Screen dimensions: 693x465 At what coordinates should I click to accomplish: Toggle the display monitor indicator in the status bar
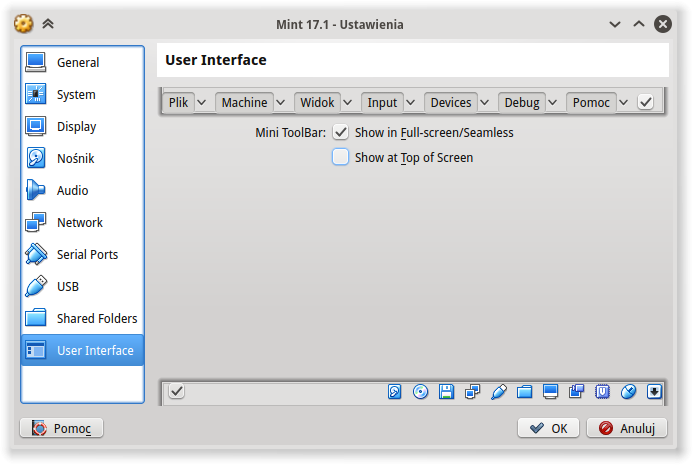550,392
